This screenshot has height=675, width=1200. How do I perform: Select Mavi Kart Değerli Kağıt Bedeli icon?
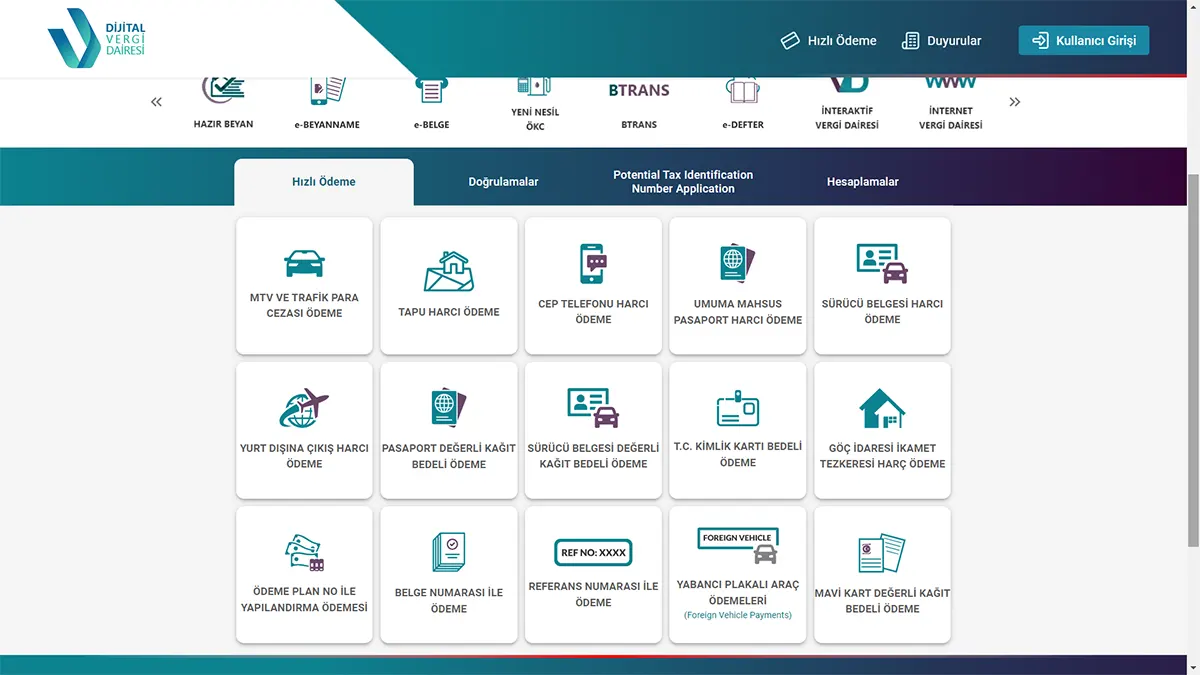[x=882, y=554]
